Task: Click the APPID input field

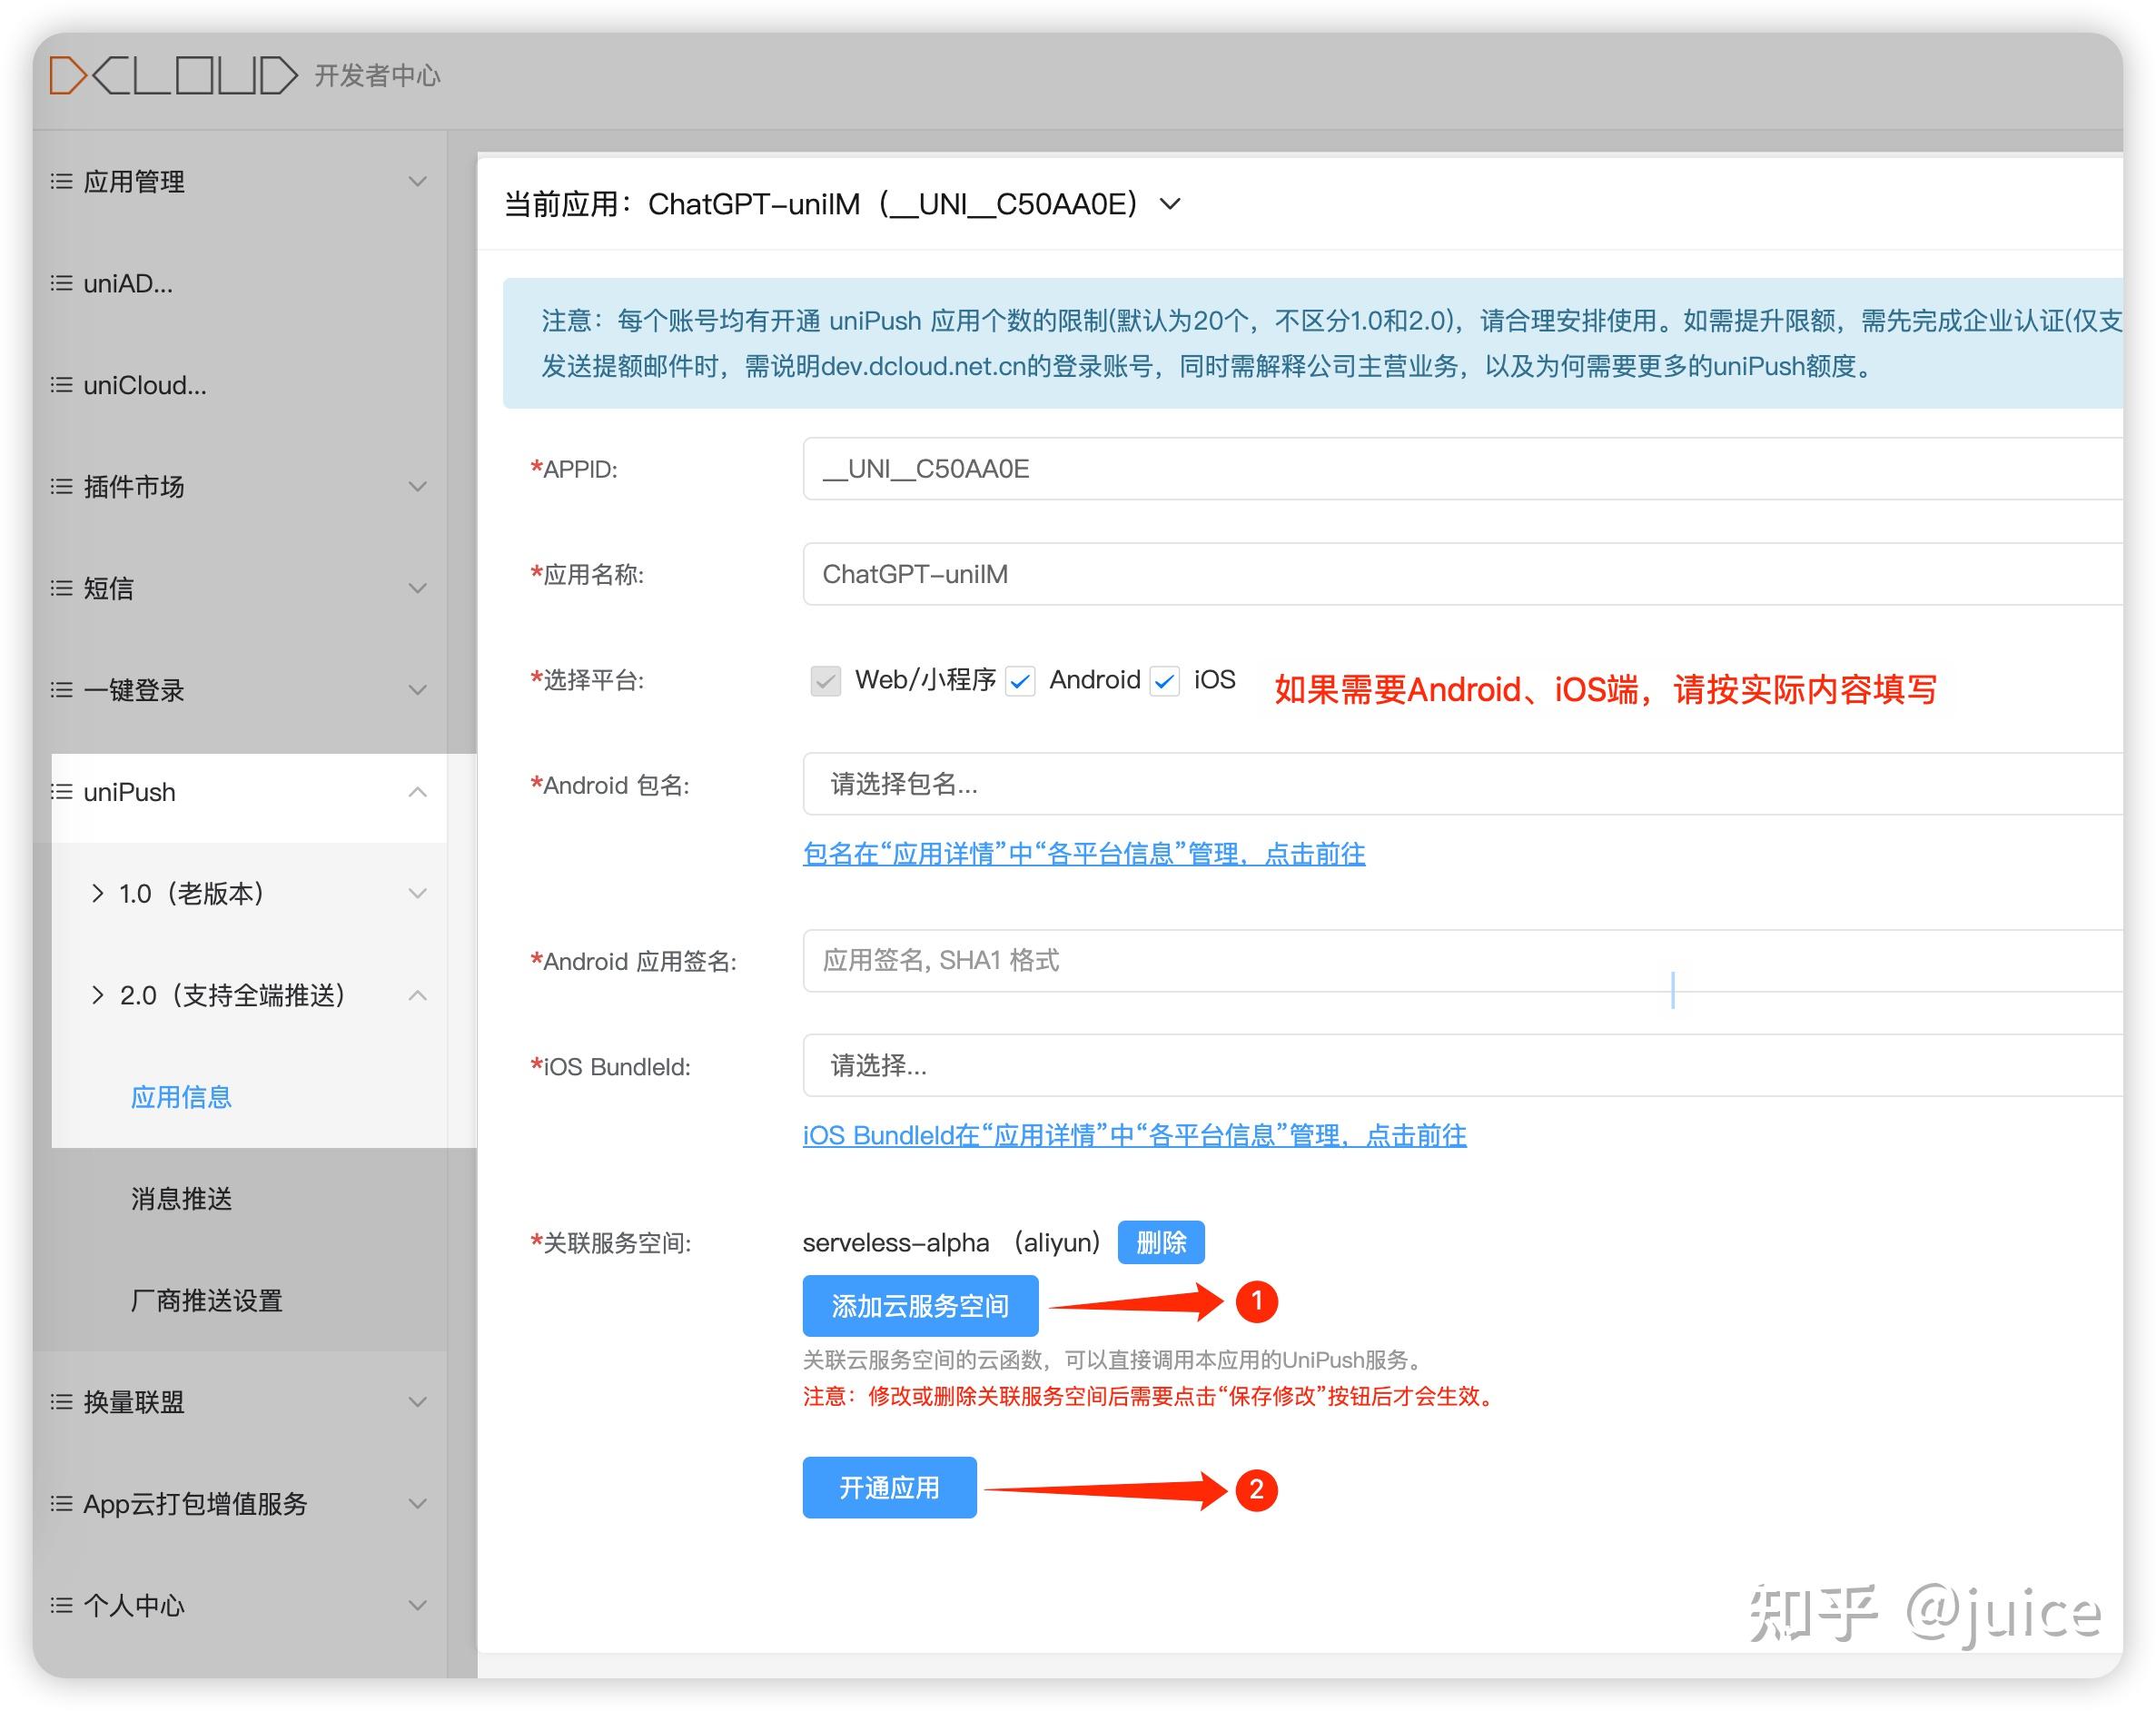Action: [x=1462, y=469]
